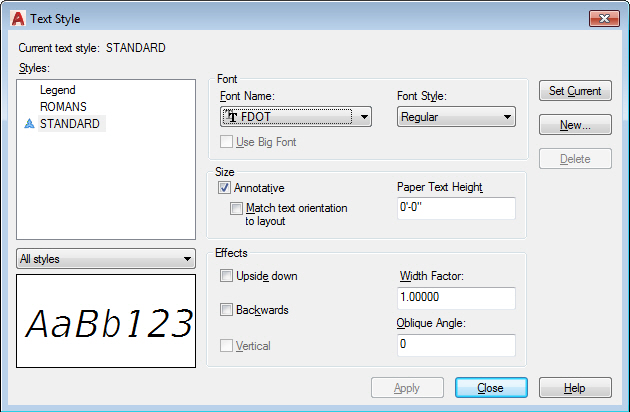Click the Width Factor input field
Viewport: 630px width, 412px height.
pos(455,298)
